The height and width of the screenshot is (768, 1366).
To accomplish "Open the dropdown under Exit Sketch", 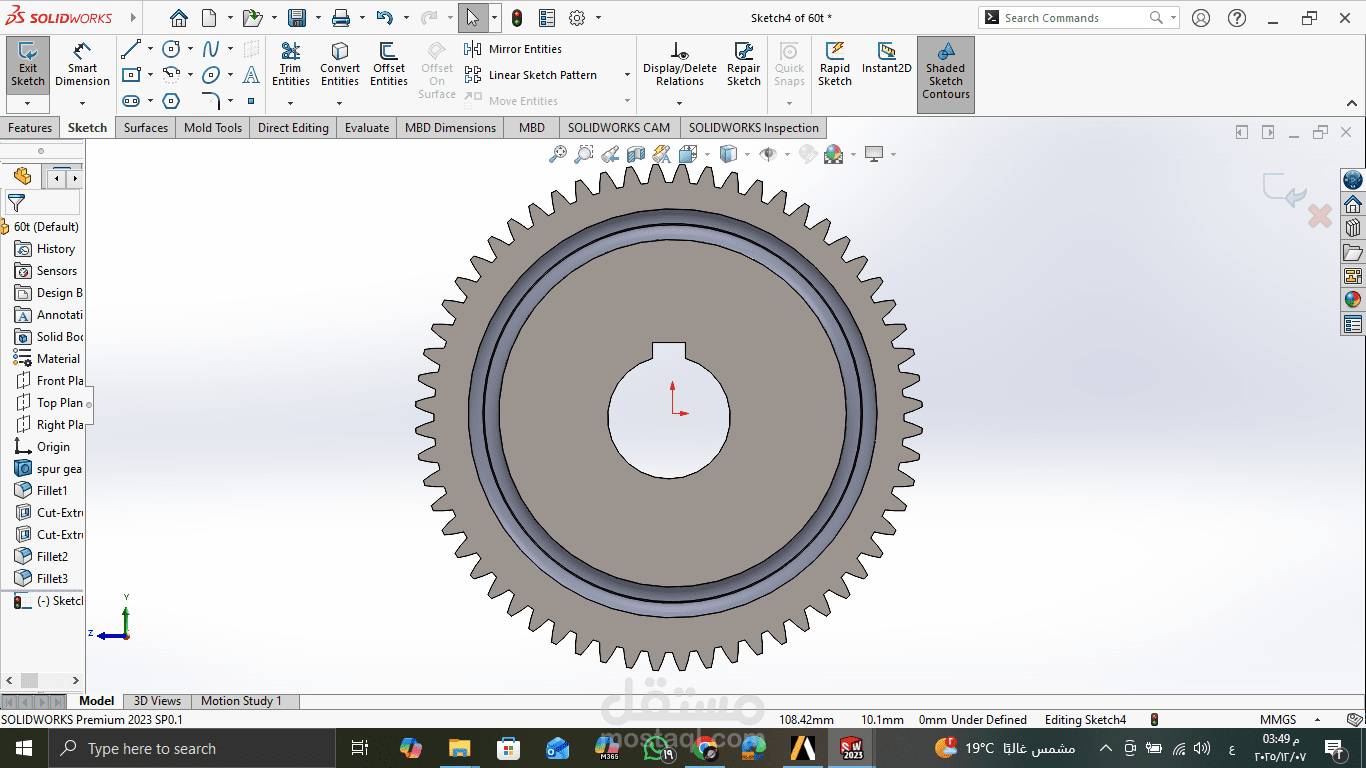I will (x=28, y=103).
